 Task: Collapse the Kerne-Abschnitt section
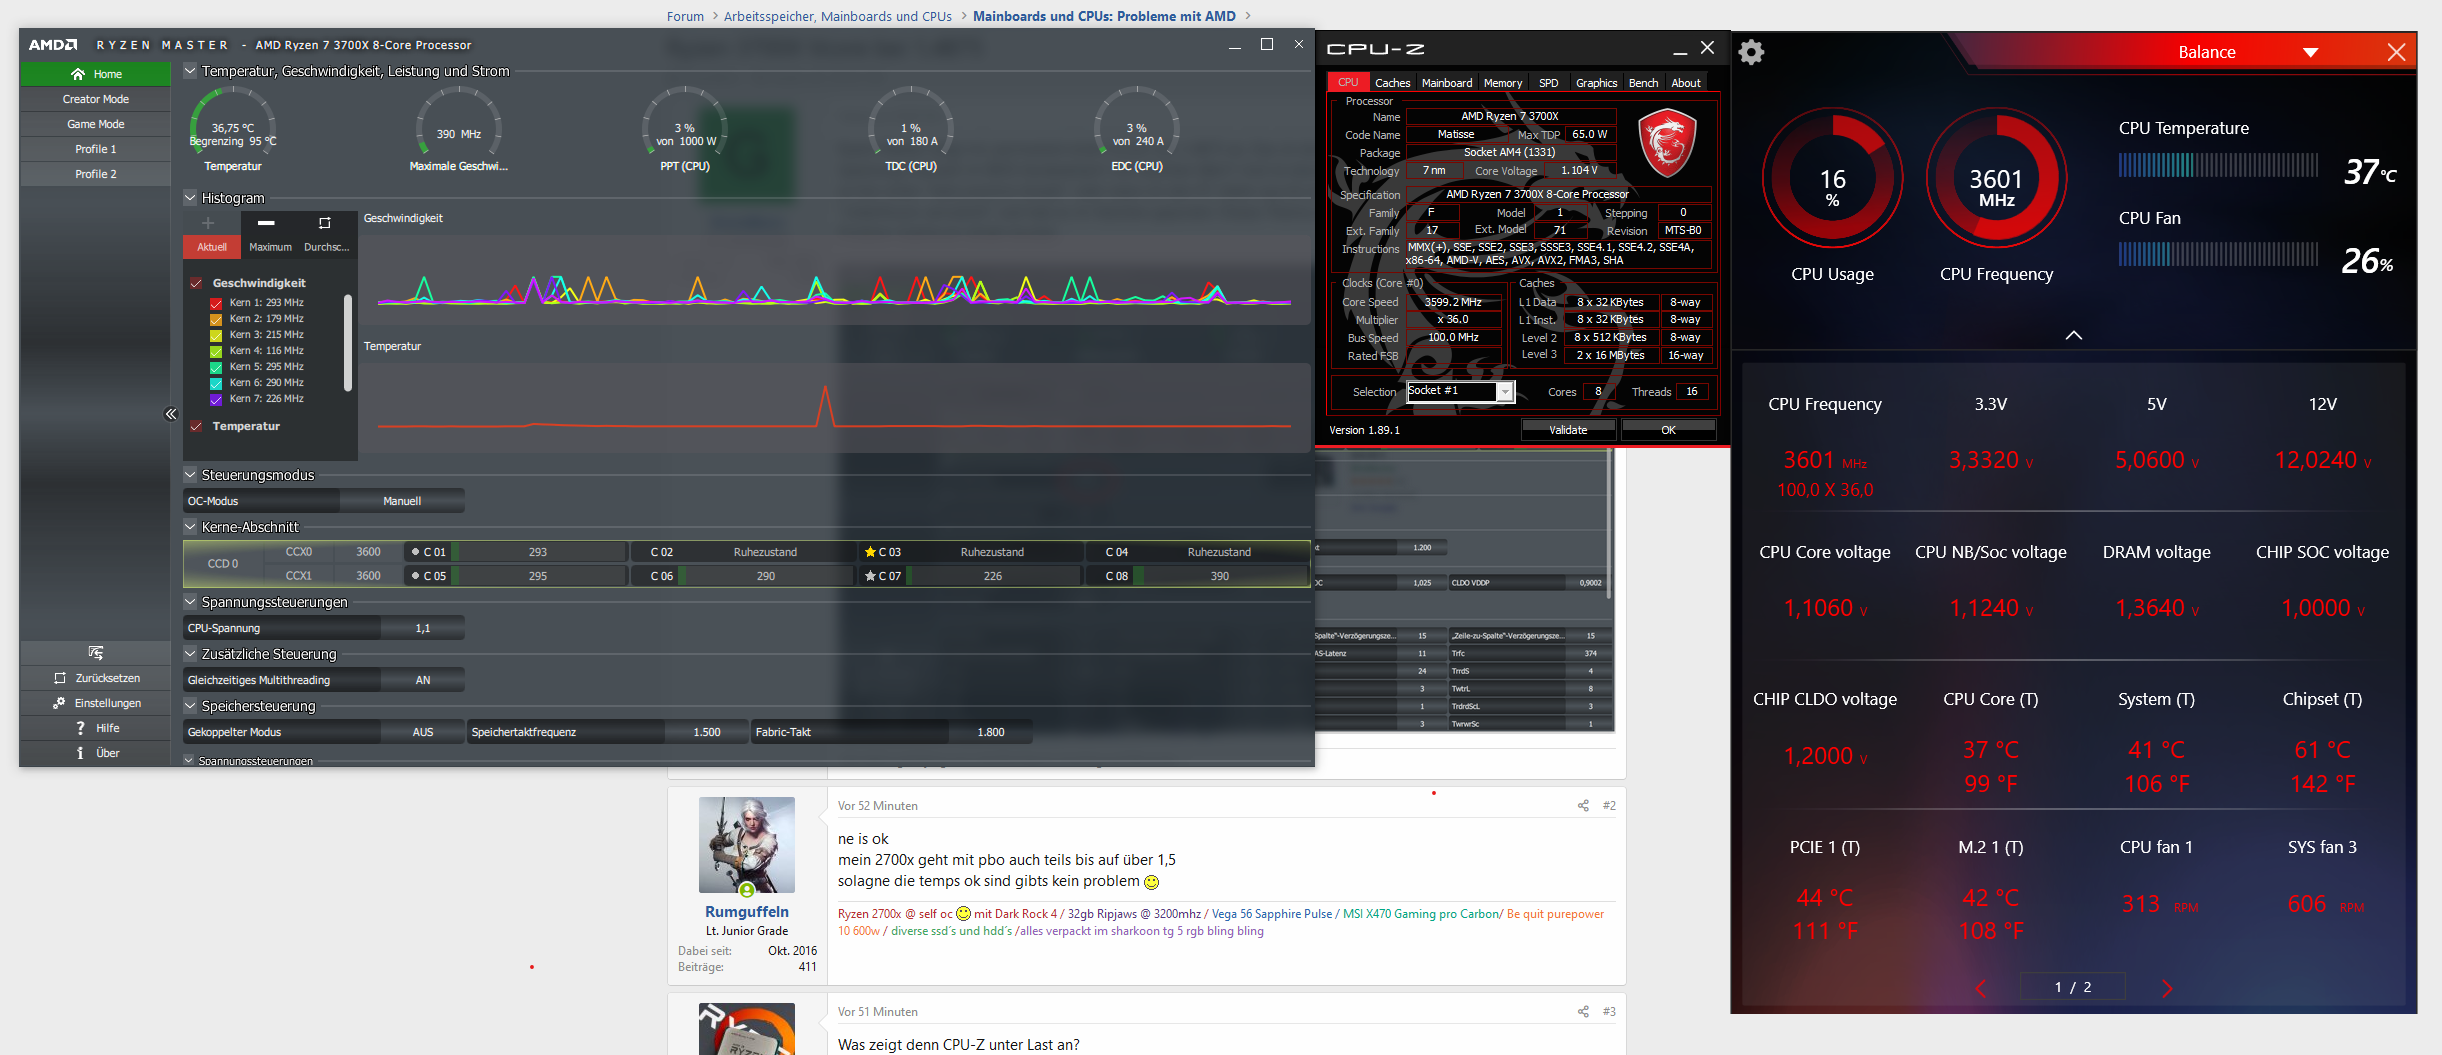(x=190, y=527)
